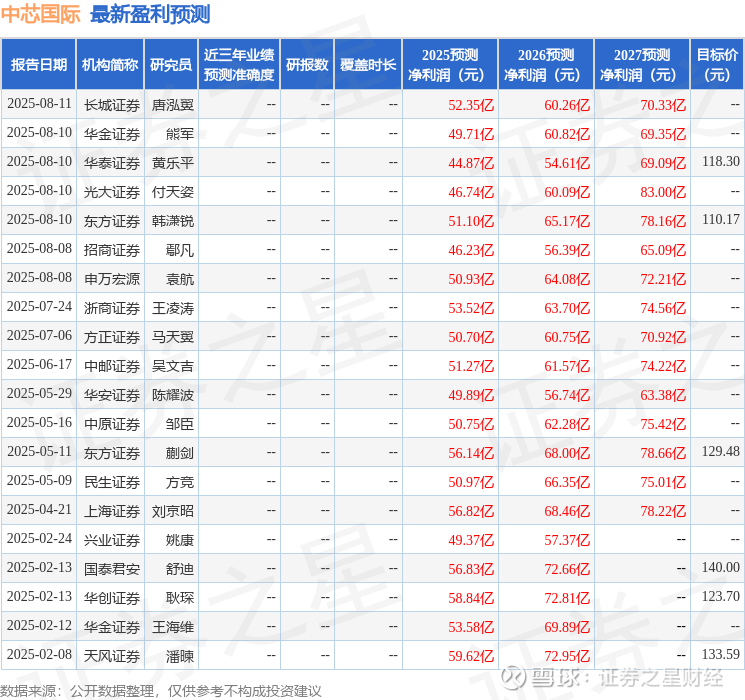Click analyst name 方竞
745x700 pixels.
(x=180, y=481)
